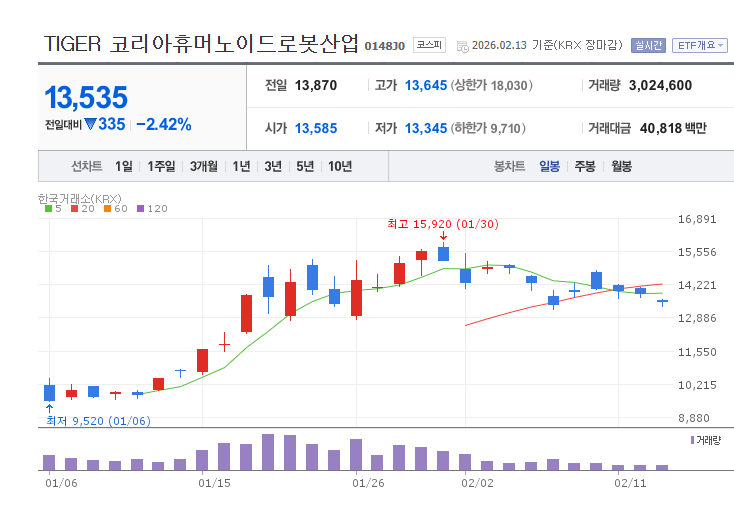
Task: Click the -2.42% change value
Action: 164,125
